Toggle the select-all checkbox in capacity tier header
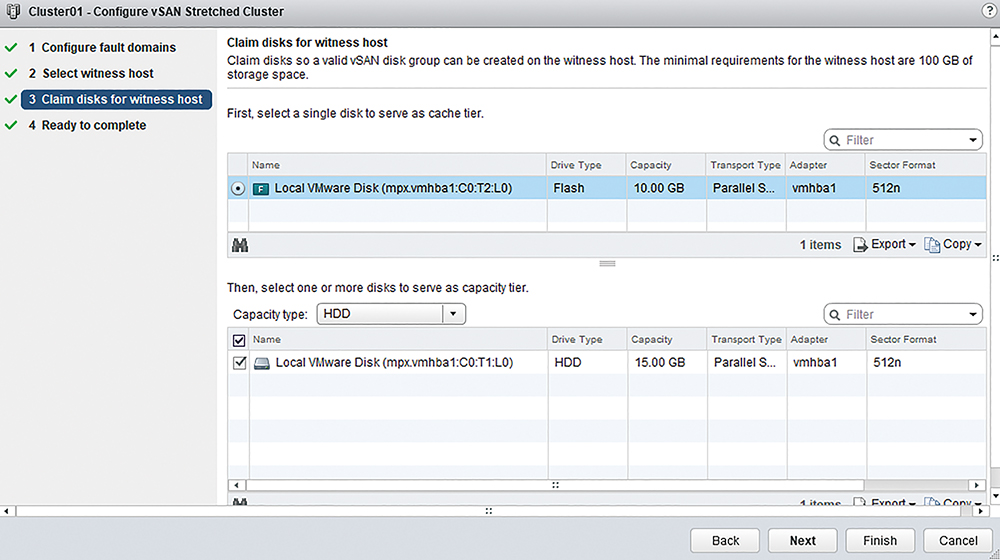The height and width of the screenshot is (560, 1000). point(239,340)
